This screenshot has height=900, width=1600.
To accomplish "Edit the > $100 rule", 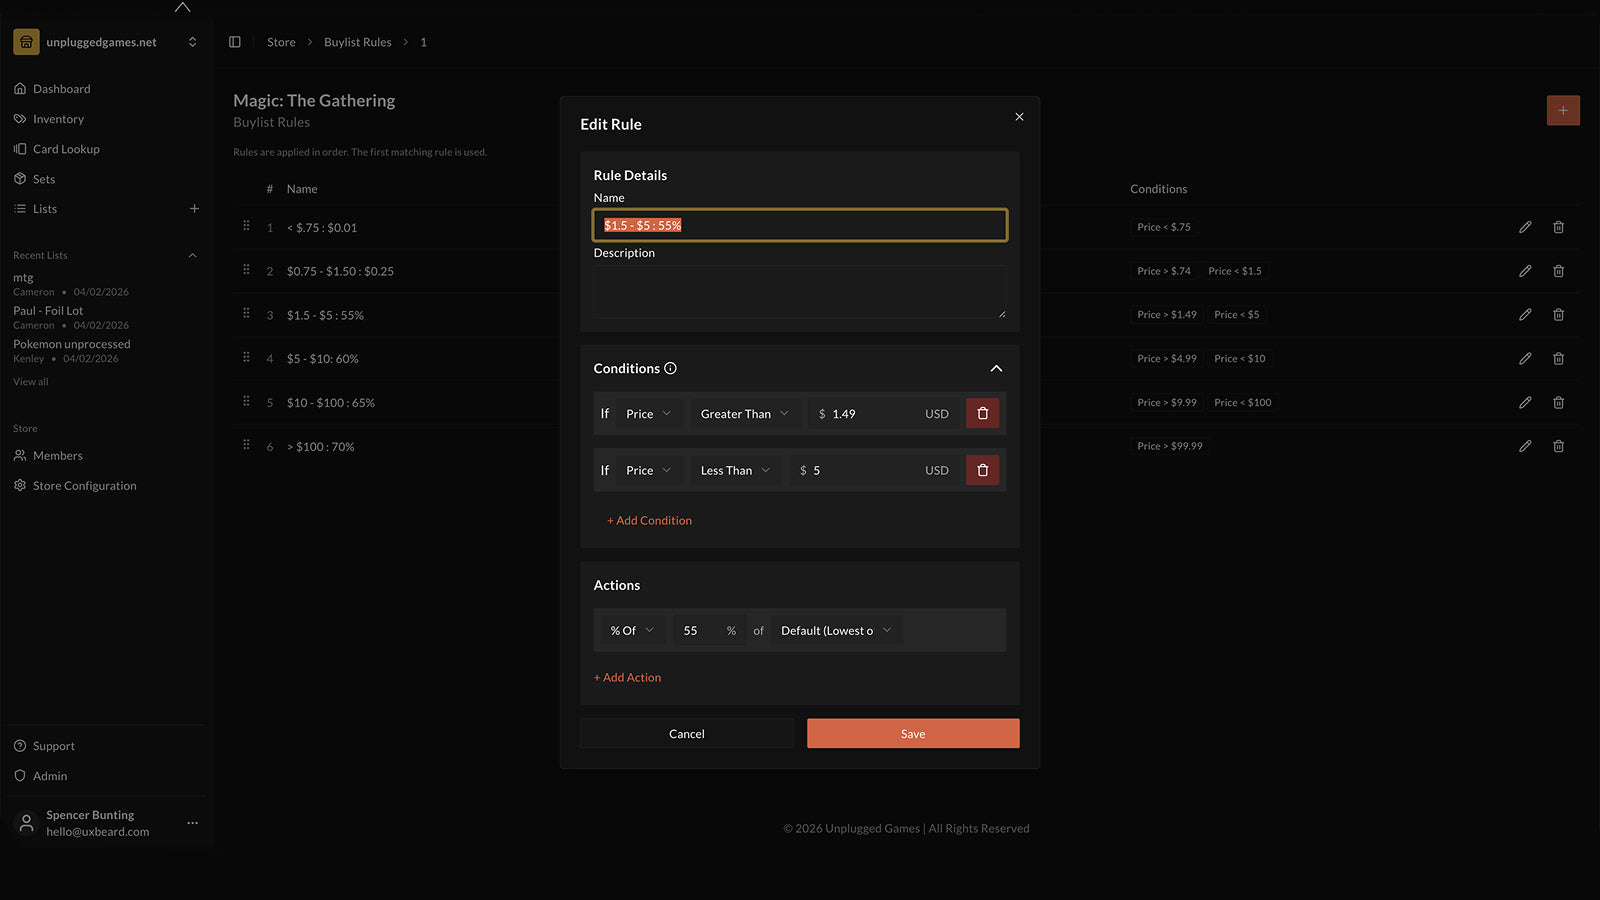I will (x=1525, y=446).
